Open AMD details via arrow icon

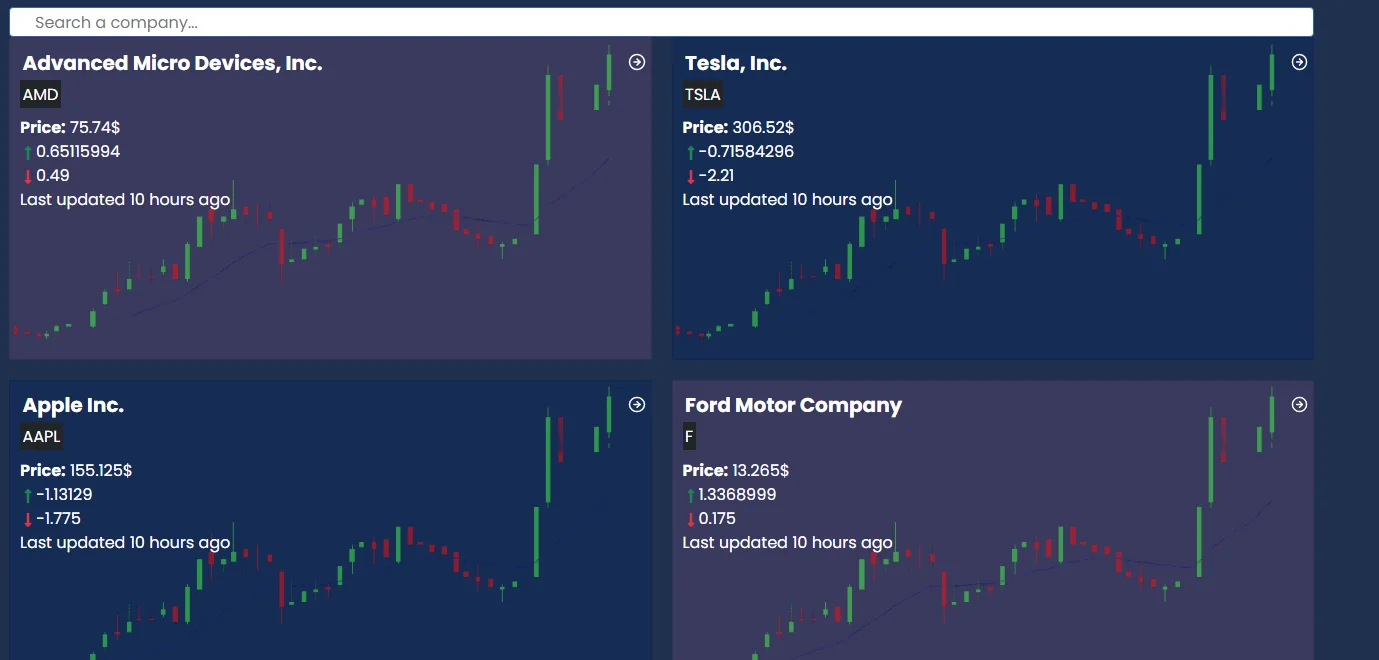[x=637, y=62]
